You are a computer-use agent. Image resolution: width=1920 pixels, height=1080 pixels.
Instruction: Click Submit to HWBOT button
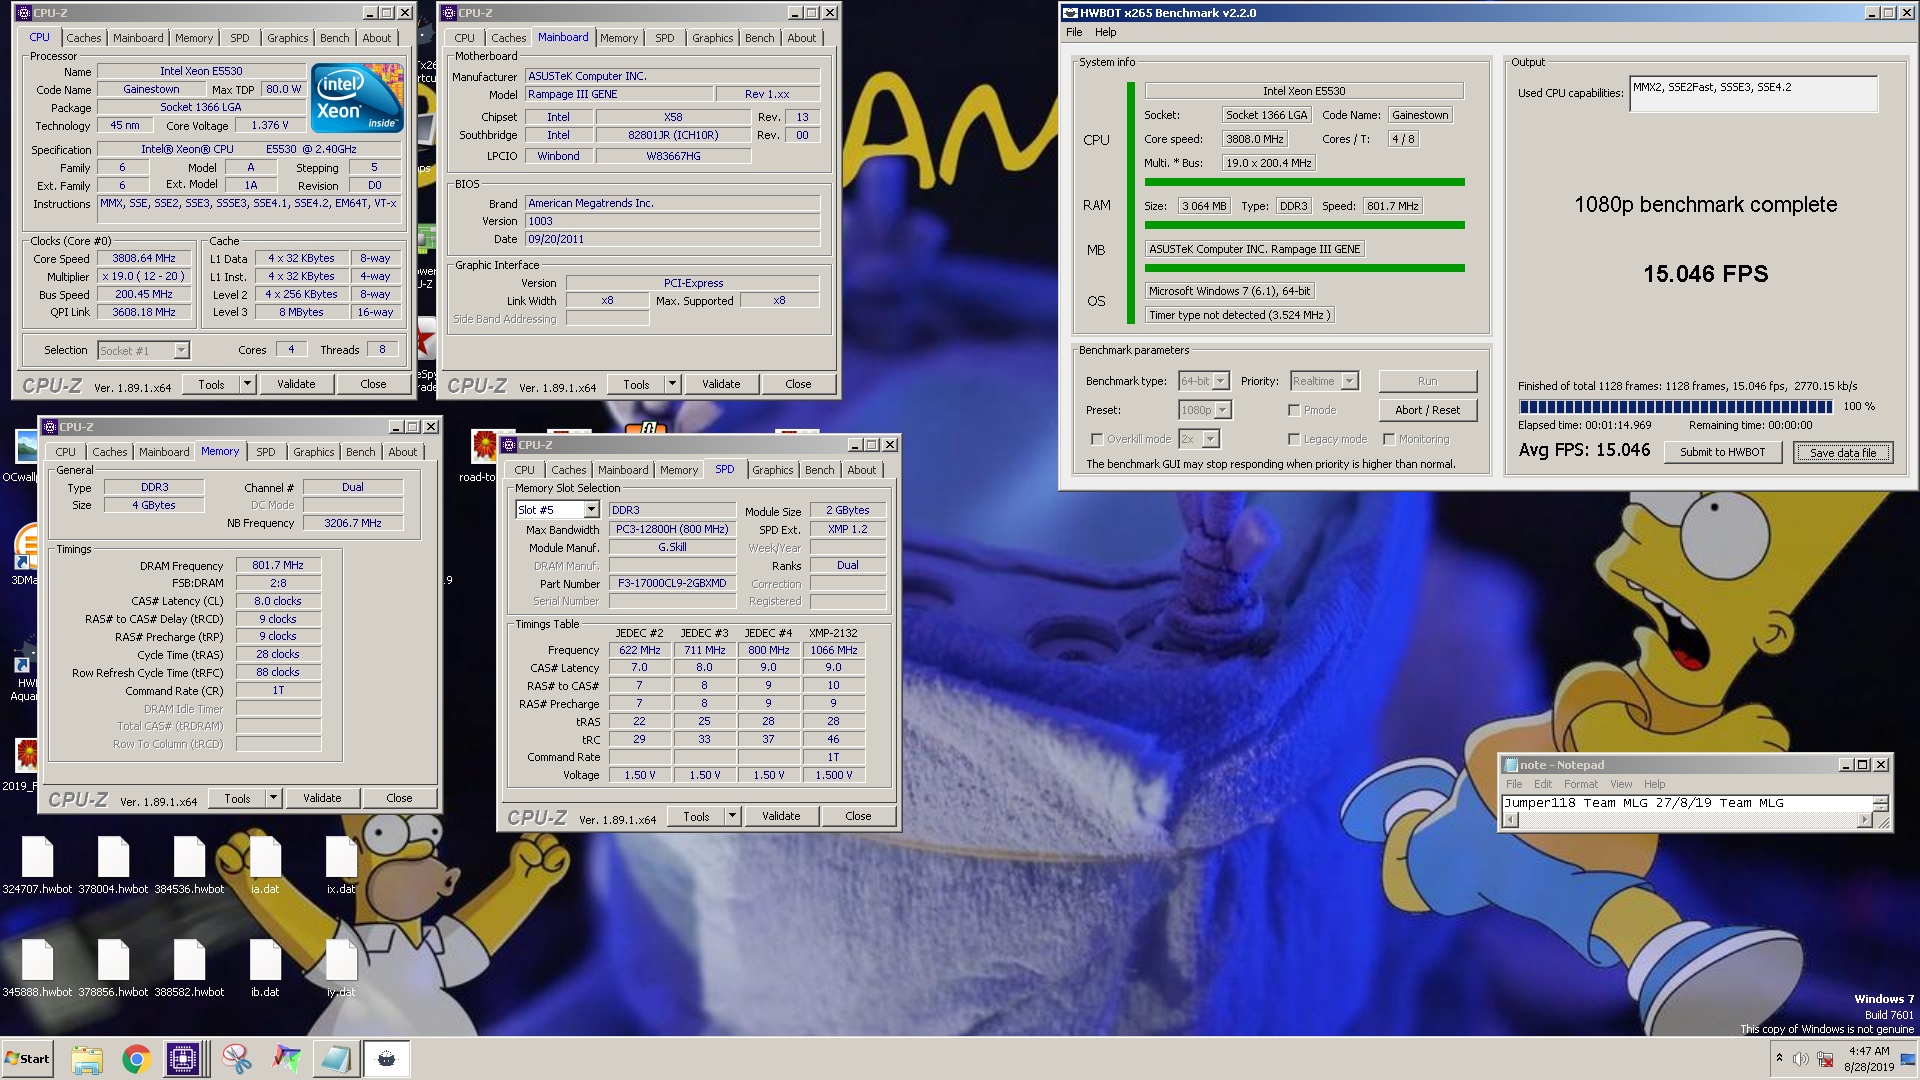pyautogui.click(x=1722, y=452)
